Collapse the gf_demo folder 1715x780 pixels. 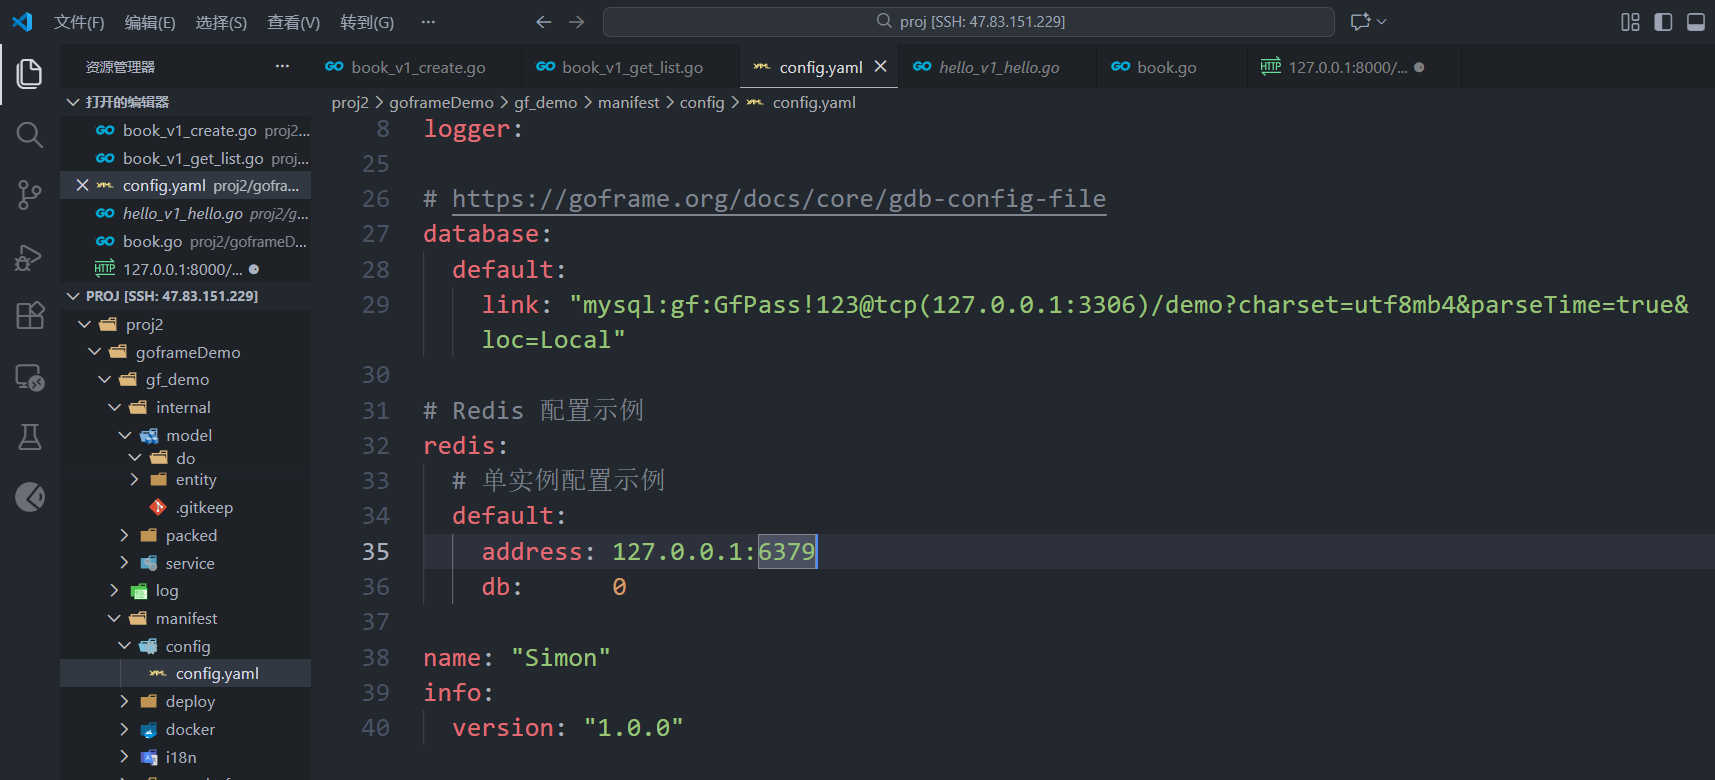tap(104, 379)
